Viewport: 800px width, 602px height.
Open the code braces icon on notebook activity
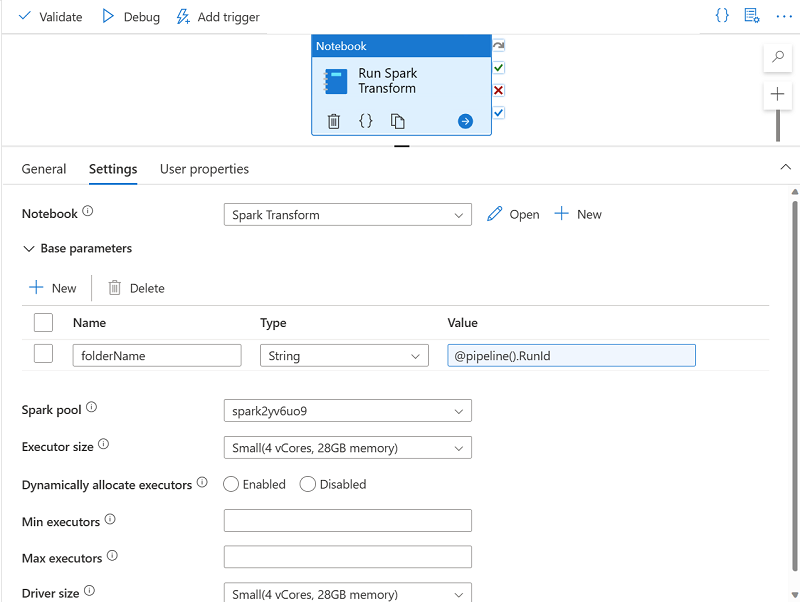366,121
